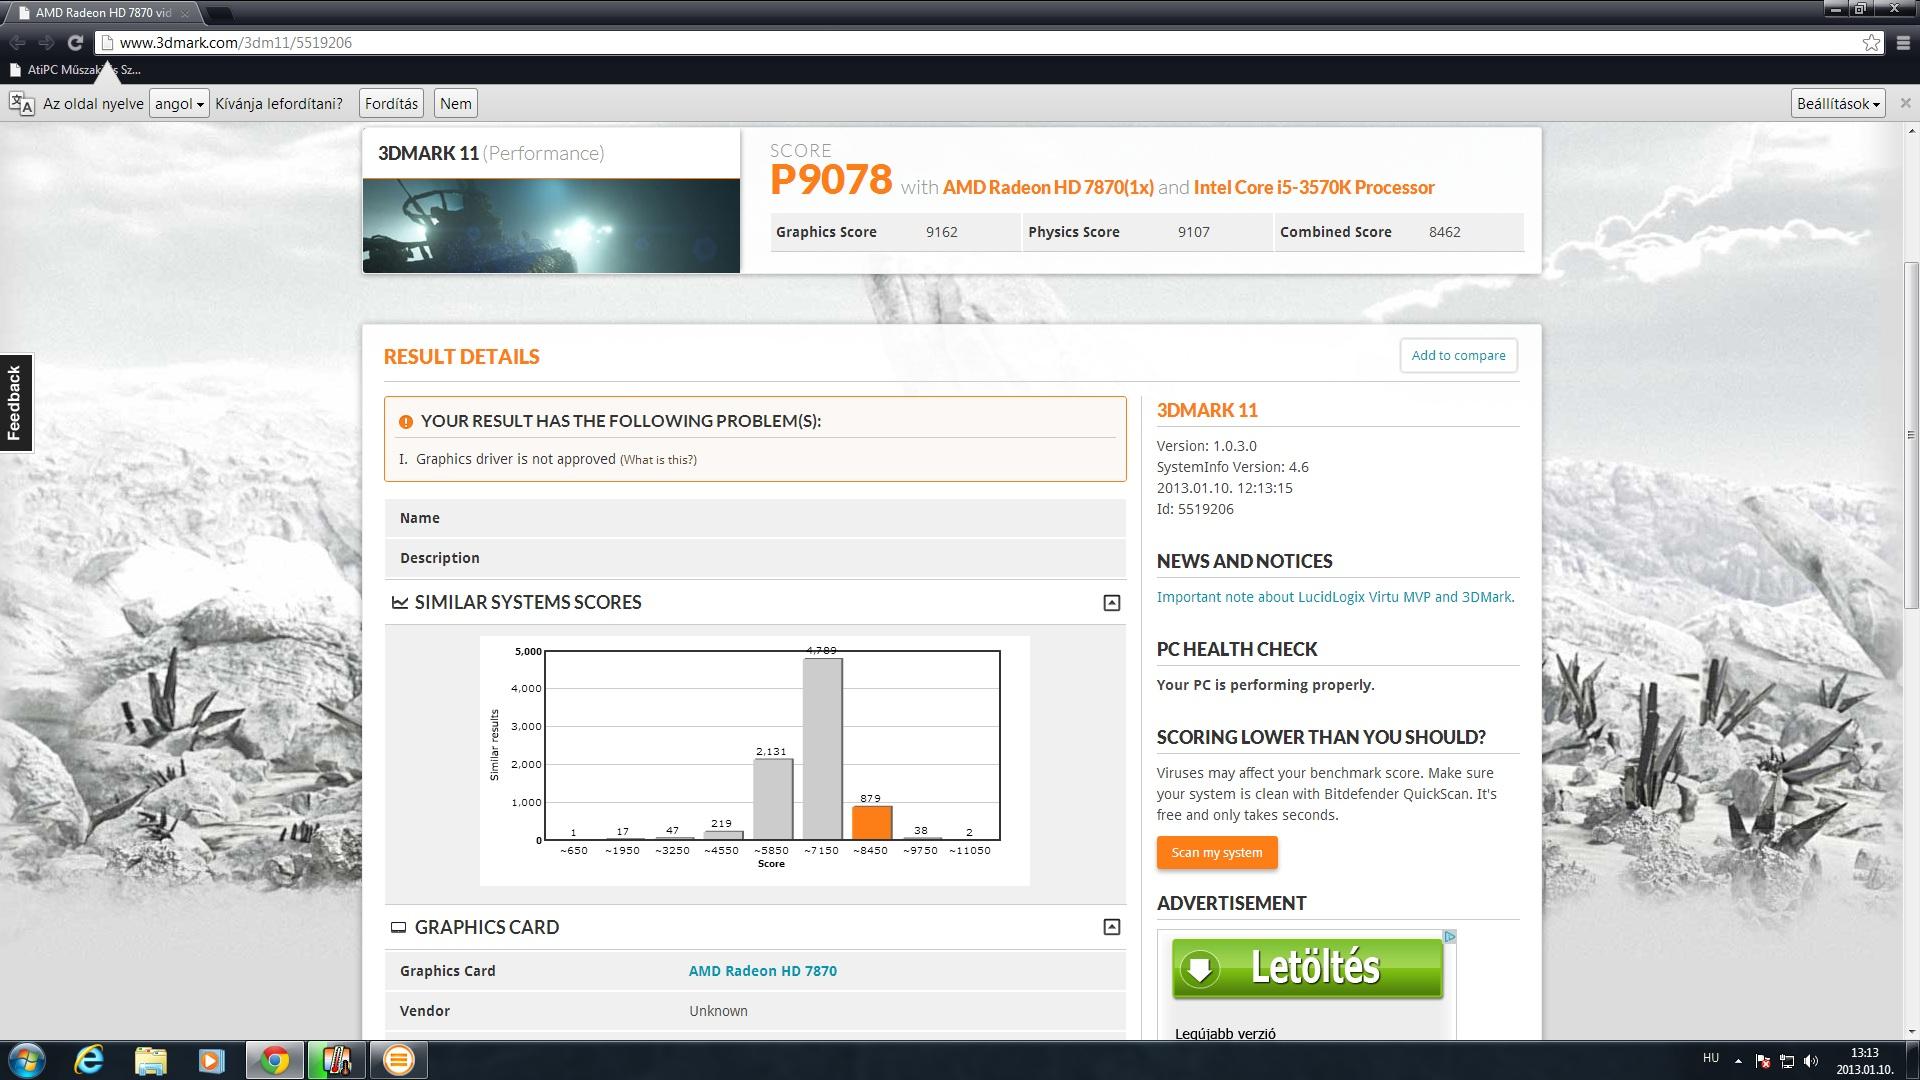Image resolution: width=1920 pixels, height=1080 pixels.
Task: Click the address bar URL field
Action: point(980,42)
